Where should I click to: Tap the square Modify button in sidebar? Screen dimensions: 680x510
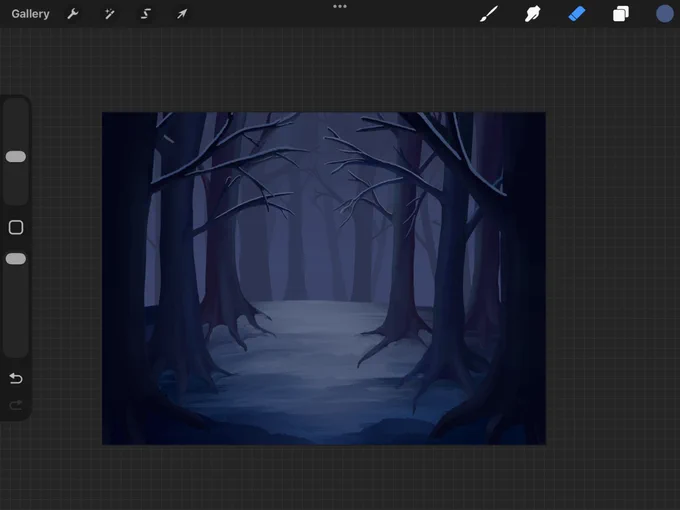(x=16, y=227)
